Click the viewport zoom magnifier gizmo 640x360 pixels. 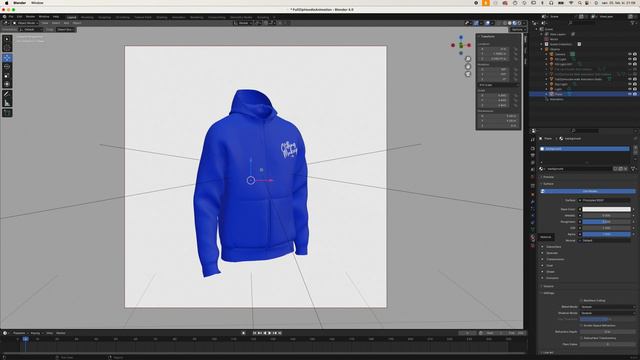pyautogui.click(x=468, y=59)
